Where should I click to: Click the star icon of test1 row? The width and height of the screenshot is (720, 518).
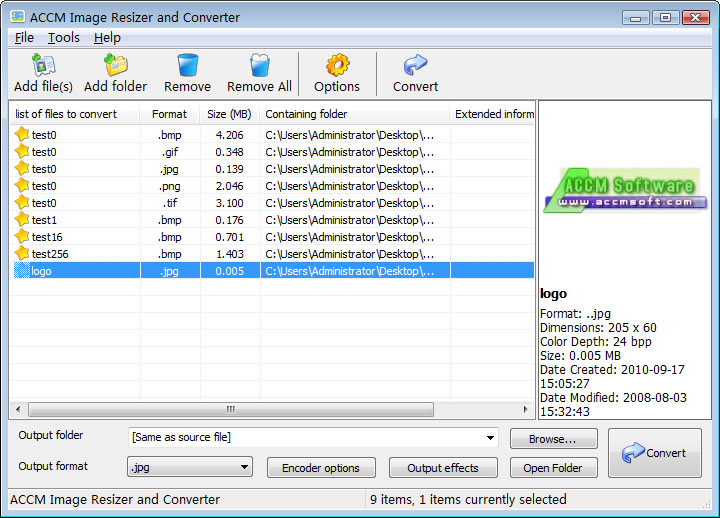[22, 220]
